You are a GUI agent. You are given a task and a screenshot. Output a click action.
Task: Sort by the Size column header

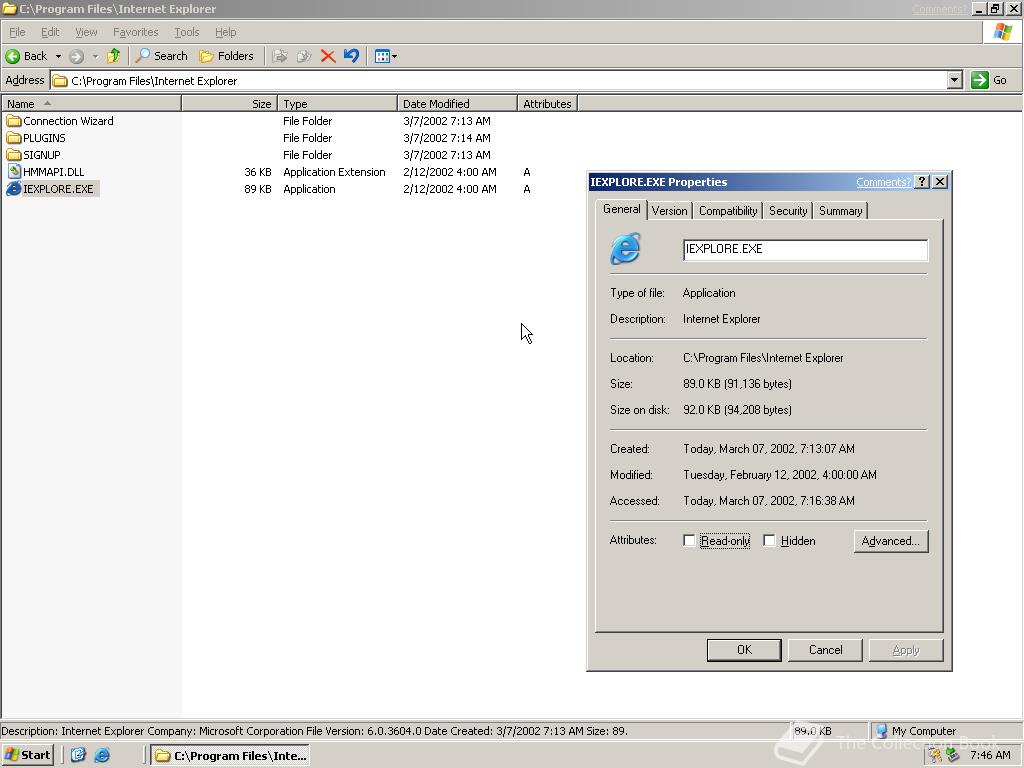point(230,104)
